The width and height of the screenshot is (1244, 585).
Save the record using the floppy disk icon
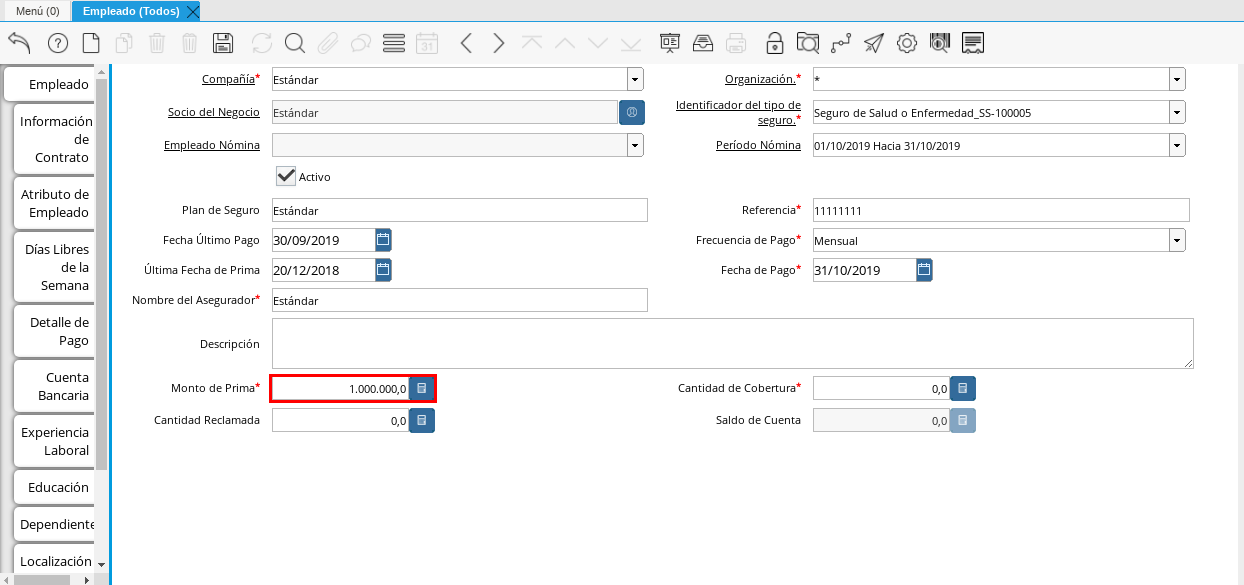[x=223, y=43]
